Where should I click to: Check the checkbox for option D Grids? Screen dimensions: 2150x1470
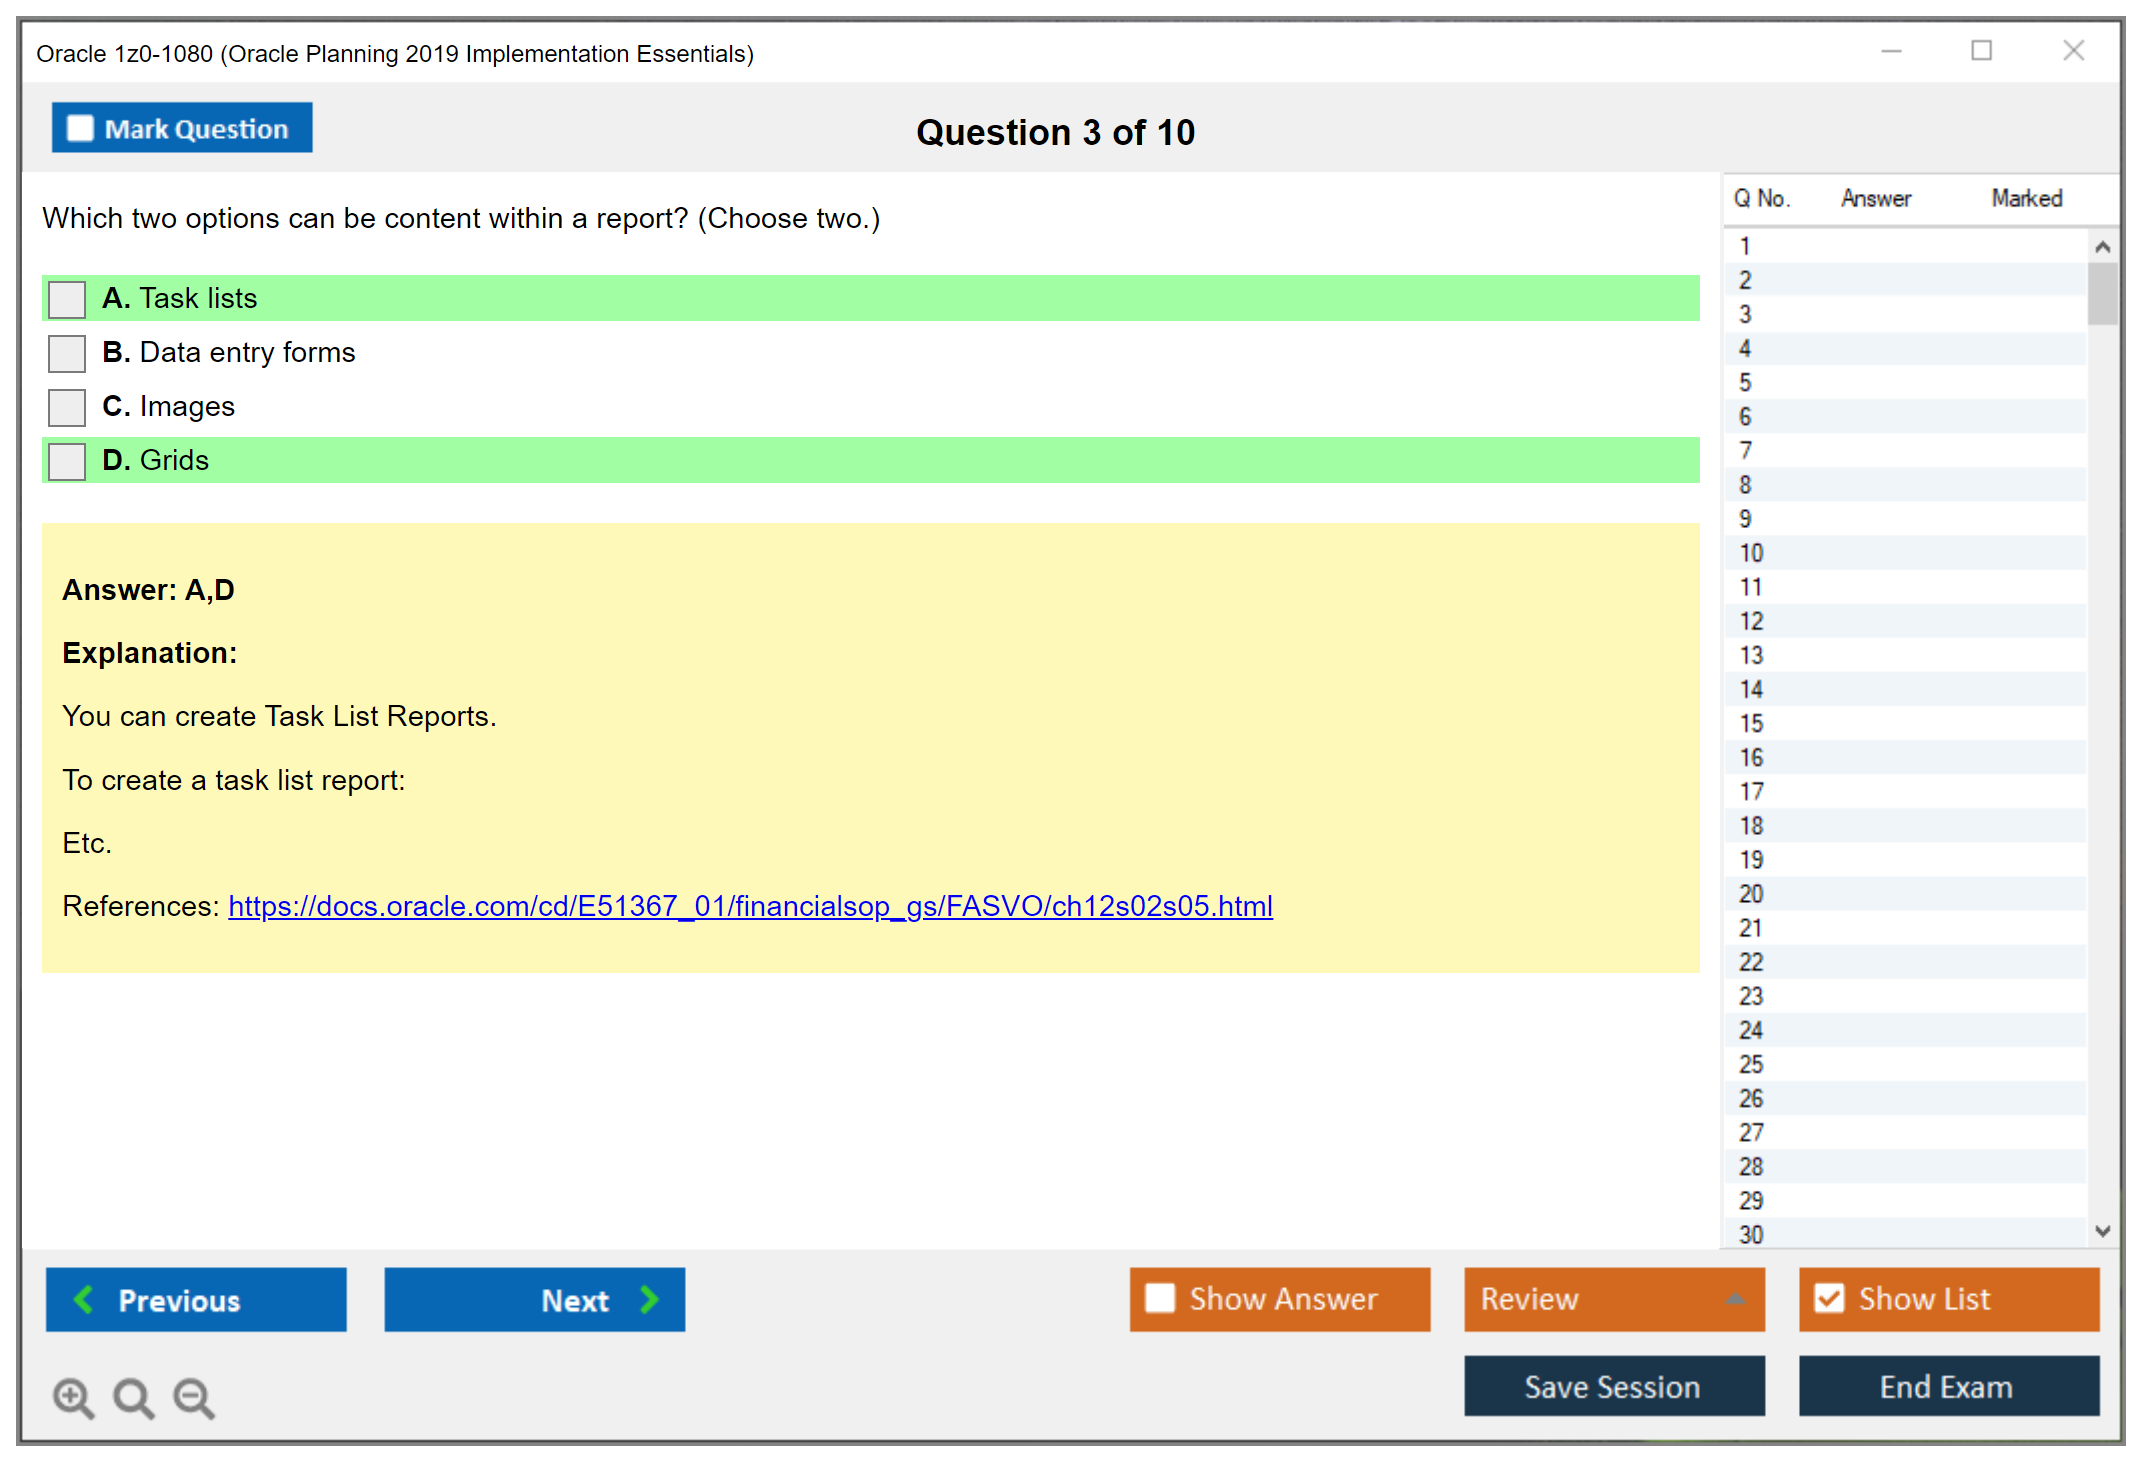[x=66, y=461]
